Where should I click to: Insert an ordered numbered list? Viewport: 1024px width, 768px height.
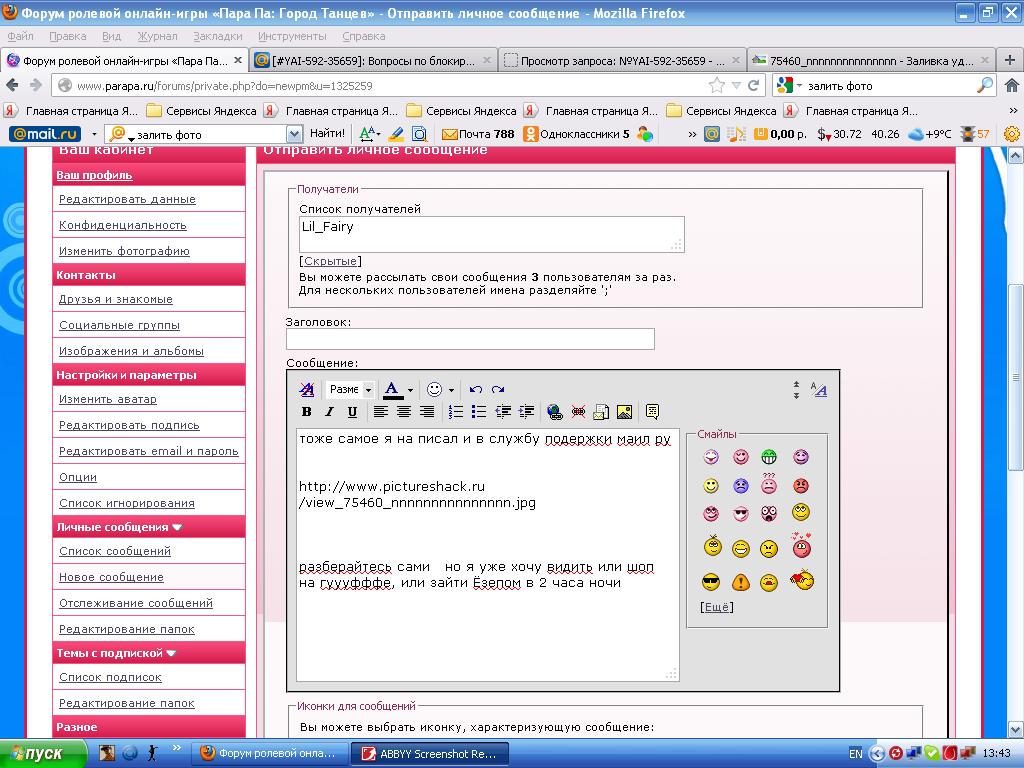click(456, 411)
